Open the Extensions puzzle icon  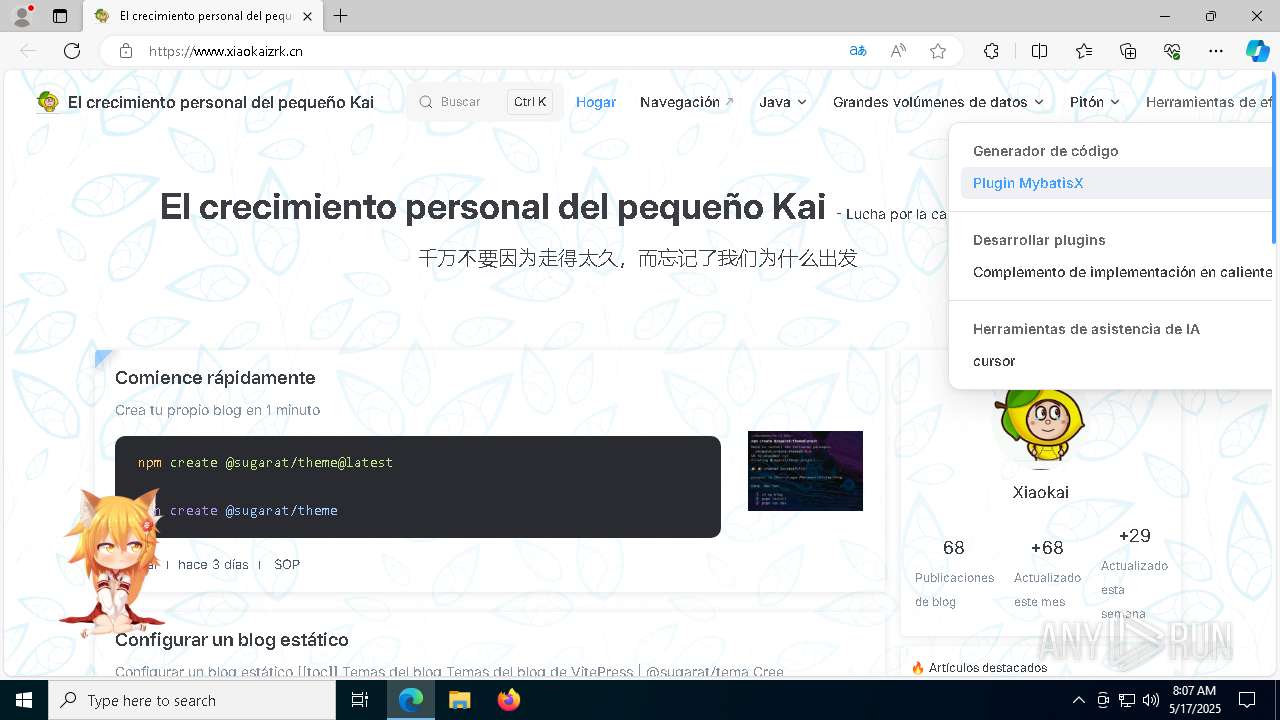[x=991, y=51]
